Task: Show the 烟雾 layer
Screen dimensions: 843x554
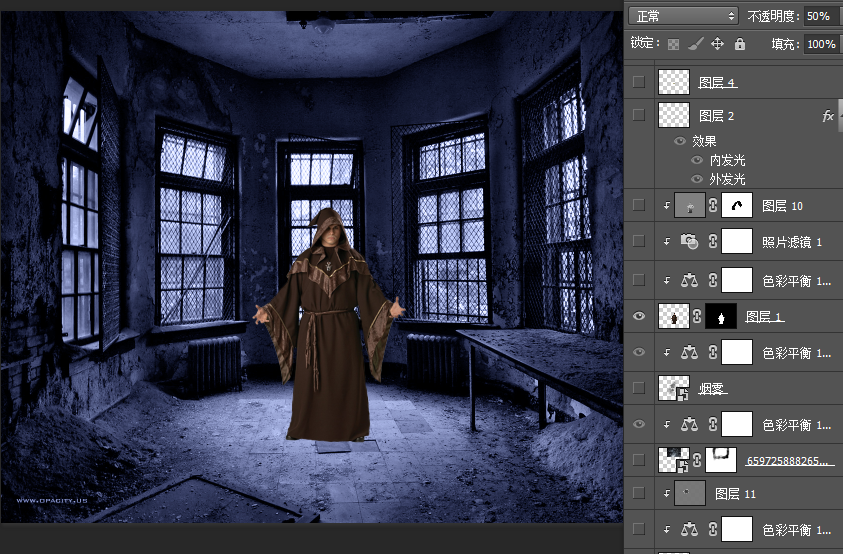Action: point(639,387)
